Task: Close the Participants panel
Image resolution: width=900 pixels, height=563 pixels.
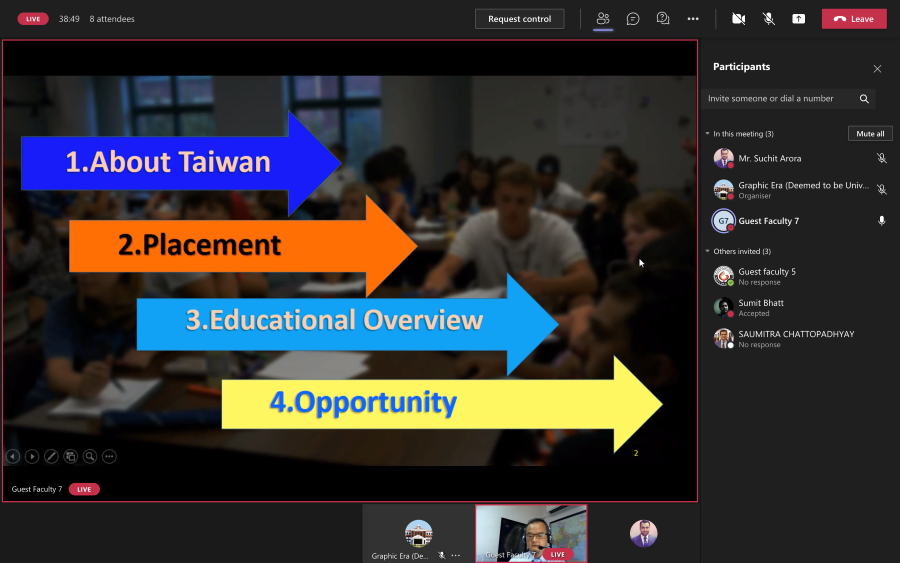Action: pyautogui.click(x=877, y=69)
